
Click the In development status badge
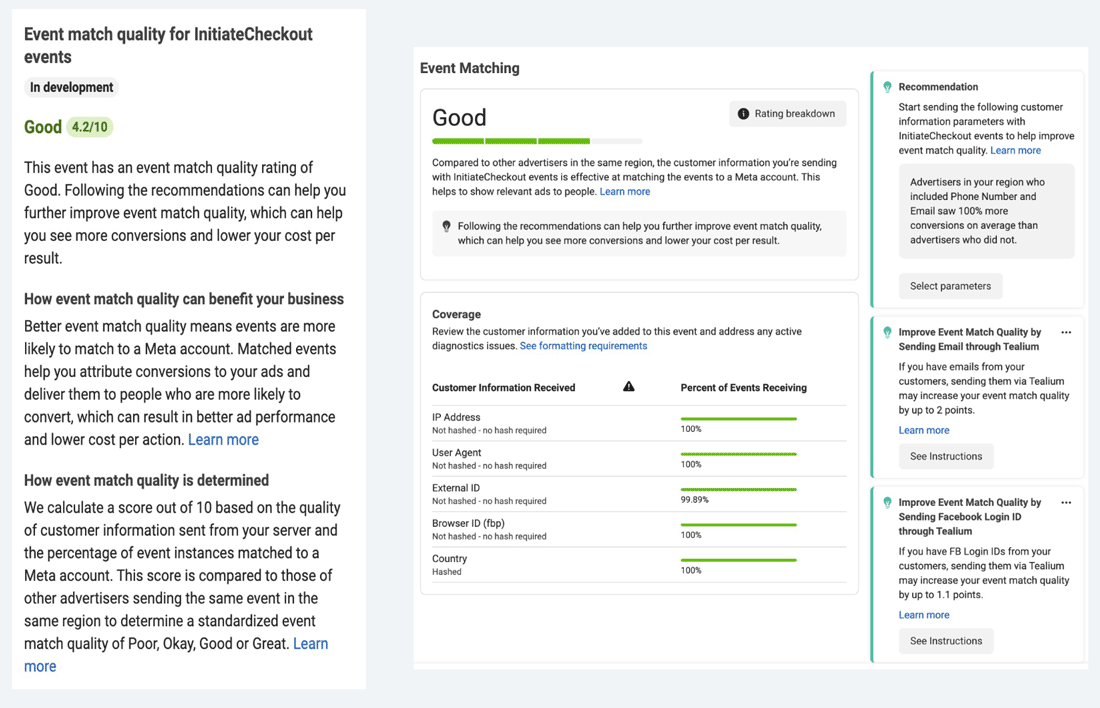70,87
